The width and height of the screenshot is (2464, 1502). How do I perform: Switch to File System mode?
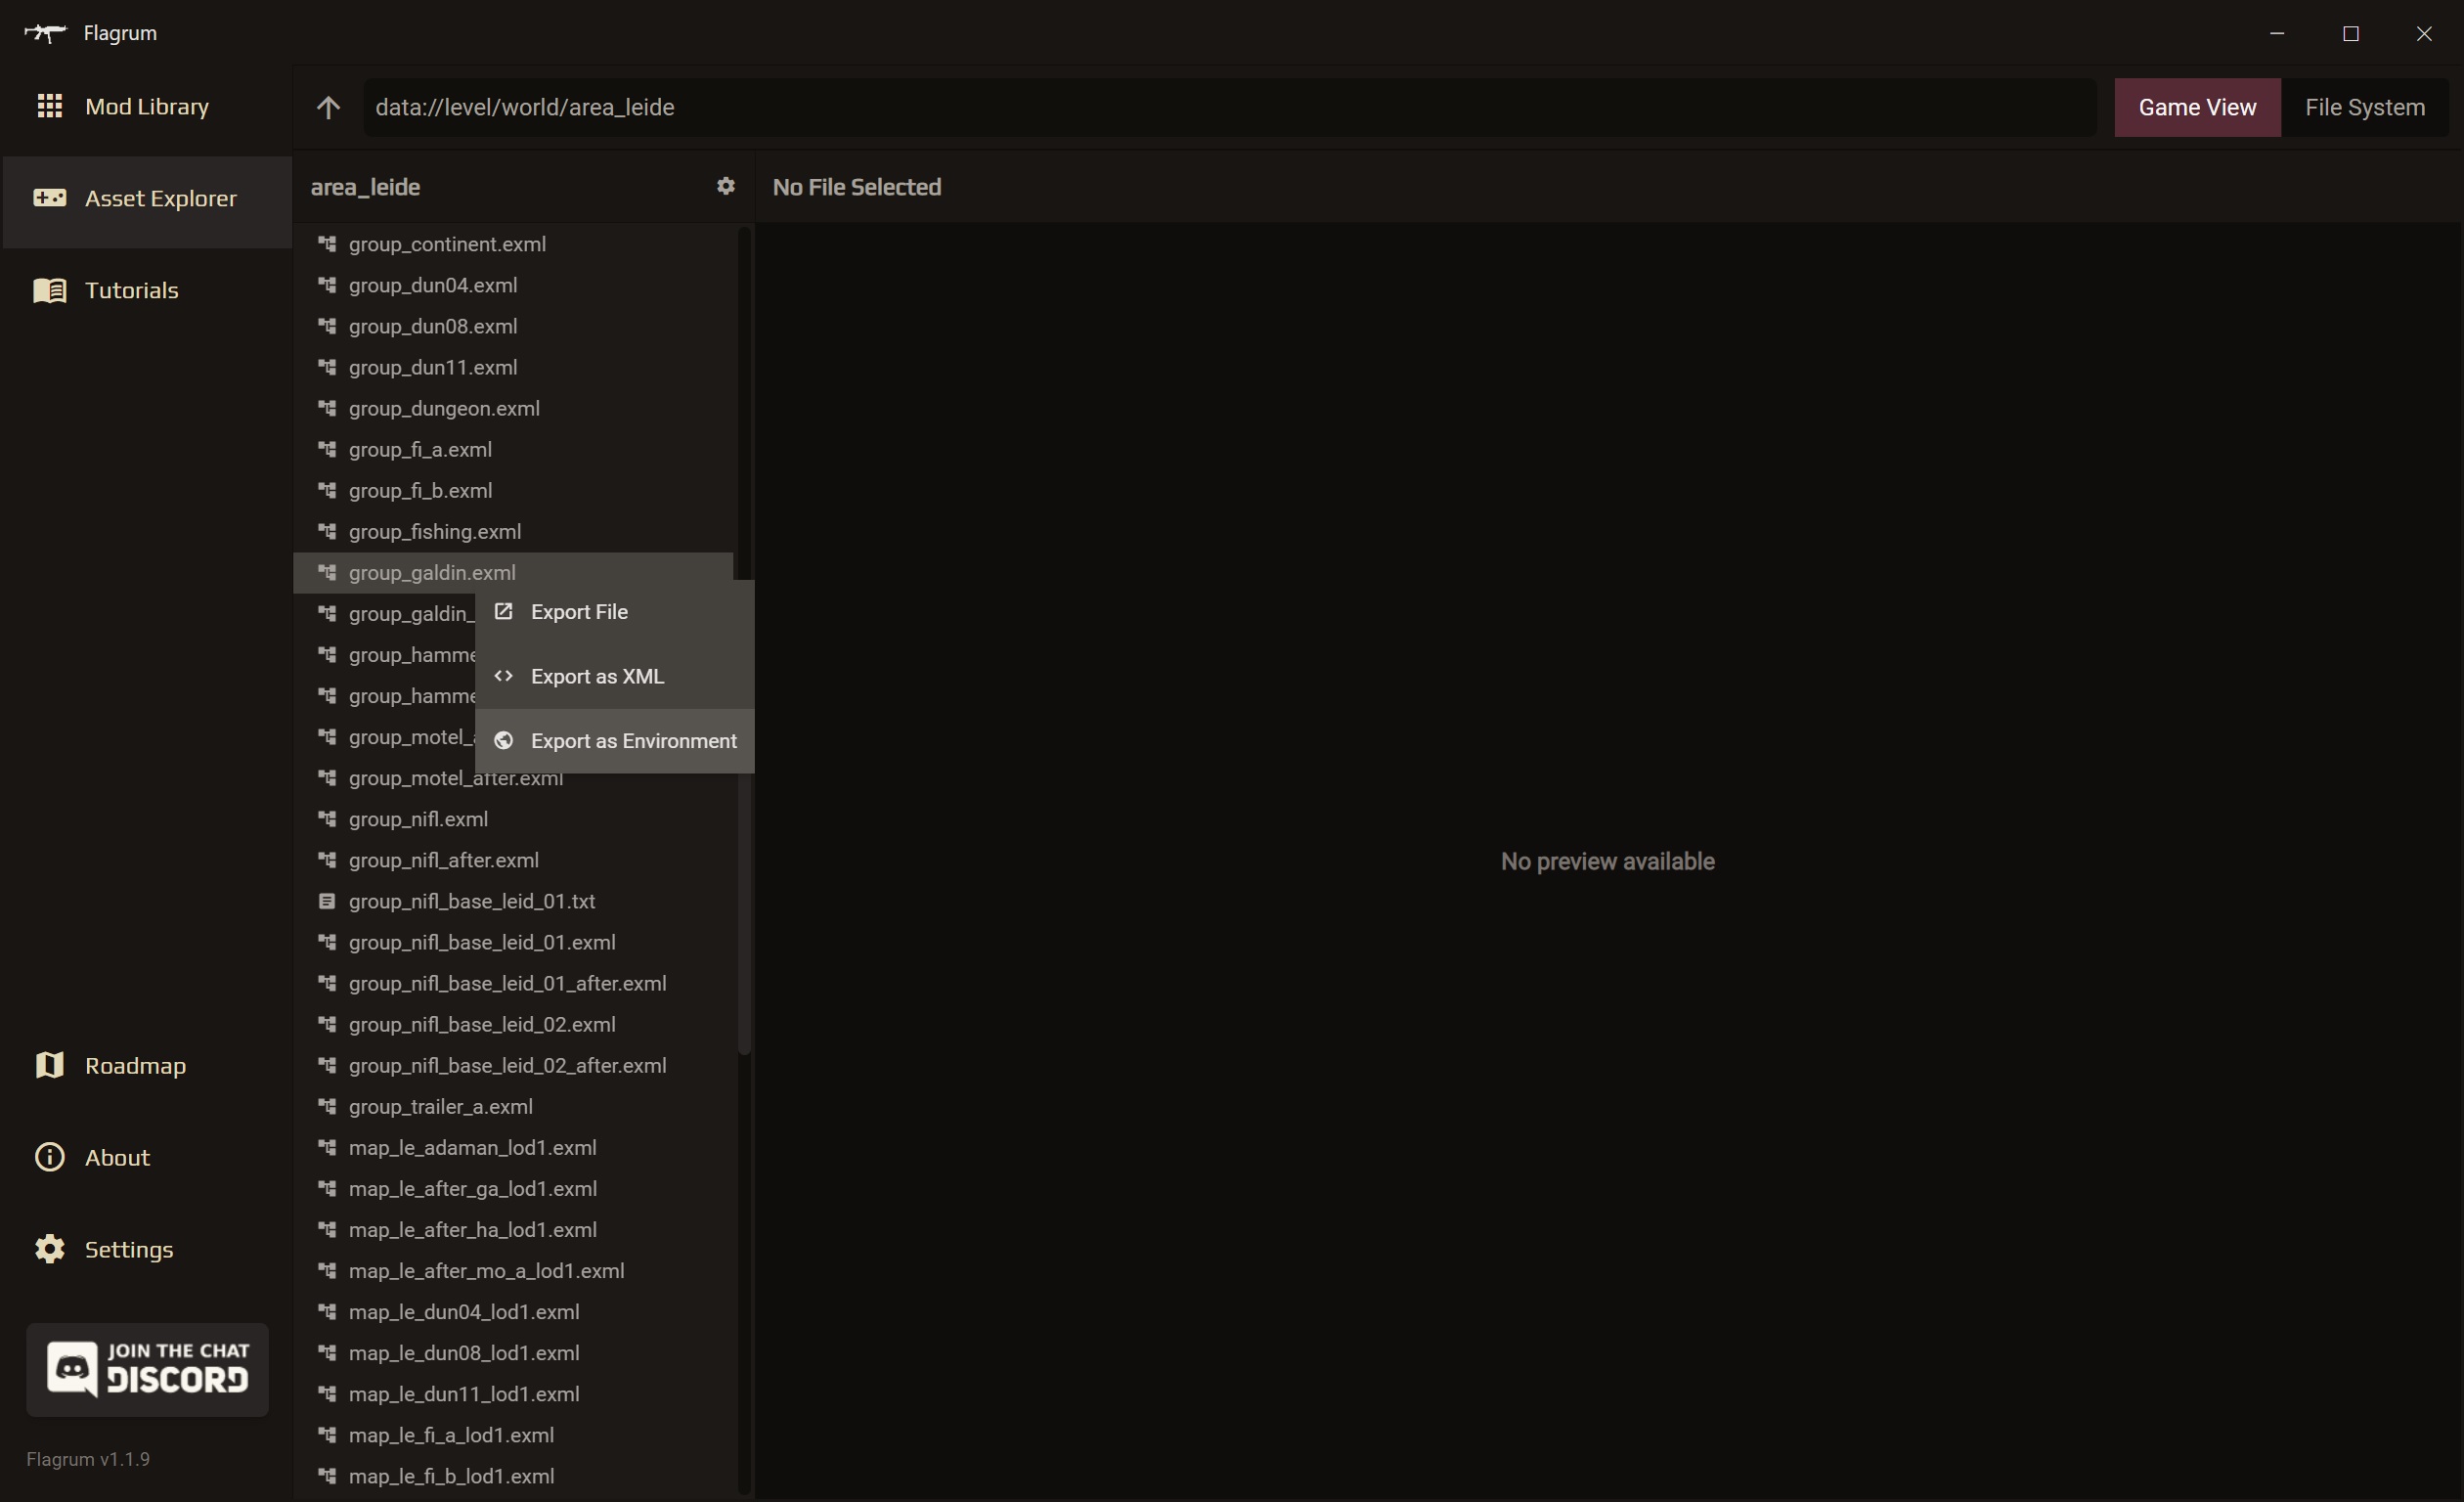pyautogui.click(x=2364, y=107)
